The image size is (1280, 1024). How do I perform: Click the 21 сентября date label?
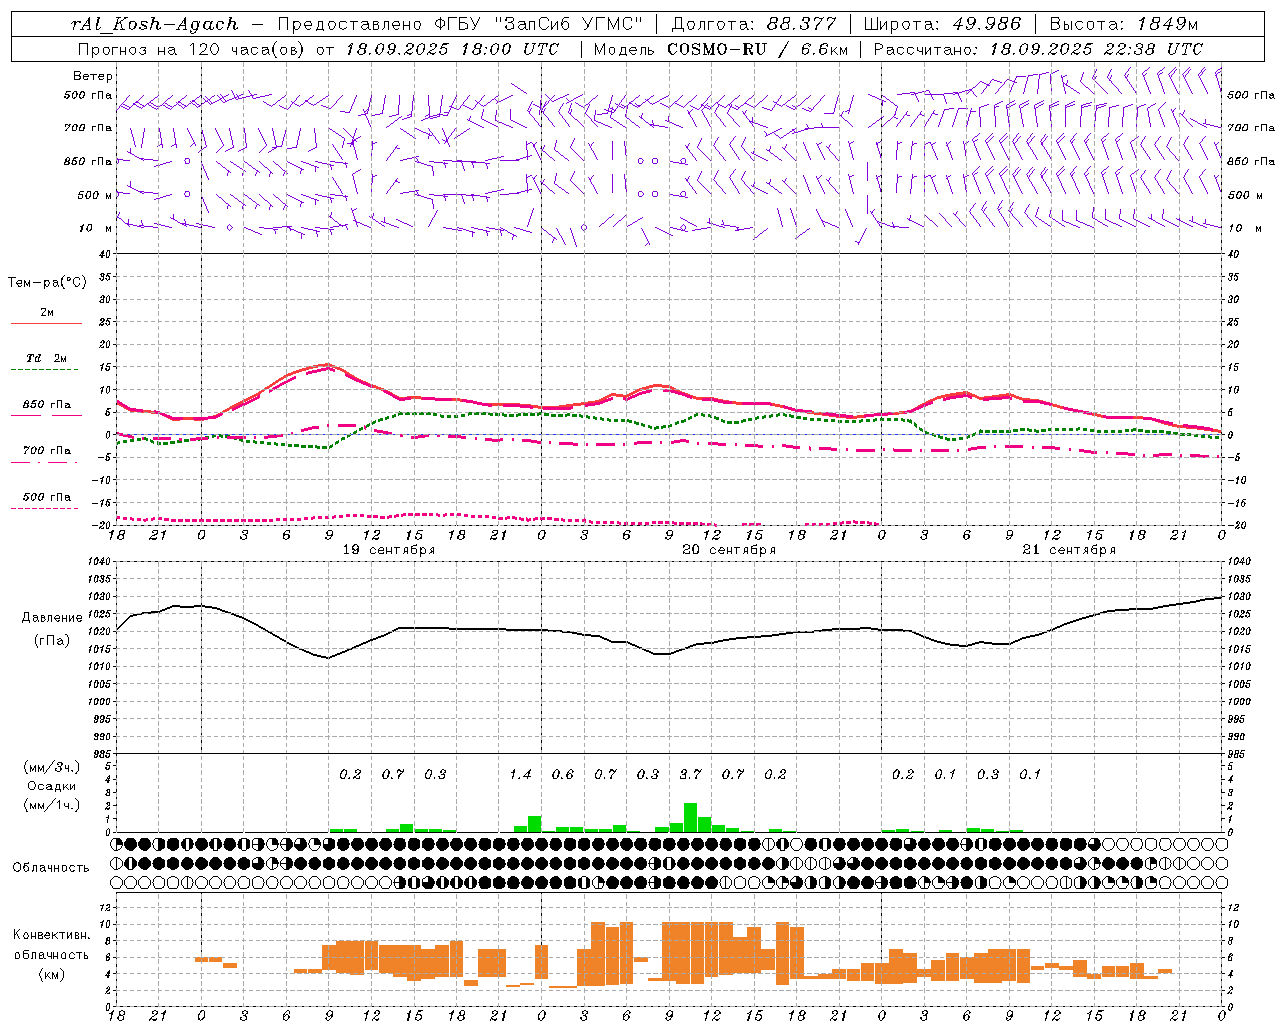click(x=1068, y=550)
